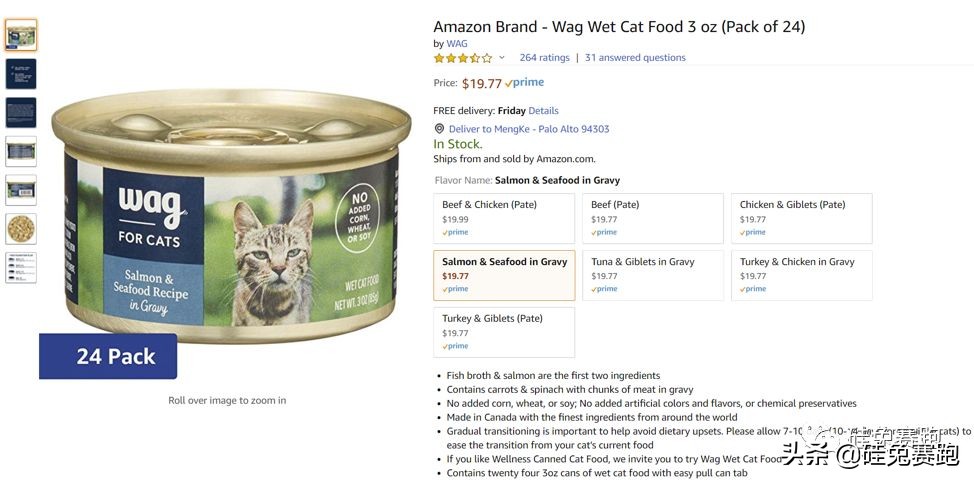Viewport: 974px width, 481px height.
Task: Select the Beef (Pate) flavor
Action: (653, 218)
